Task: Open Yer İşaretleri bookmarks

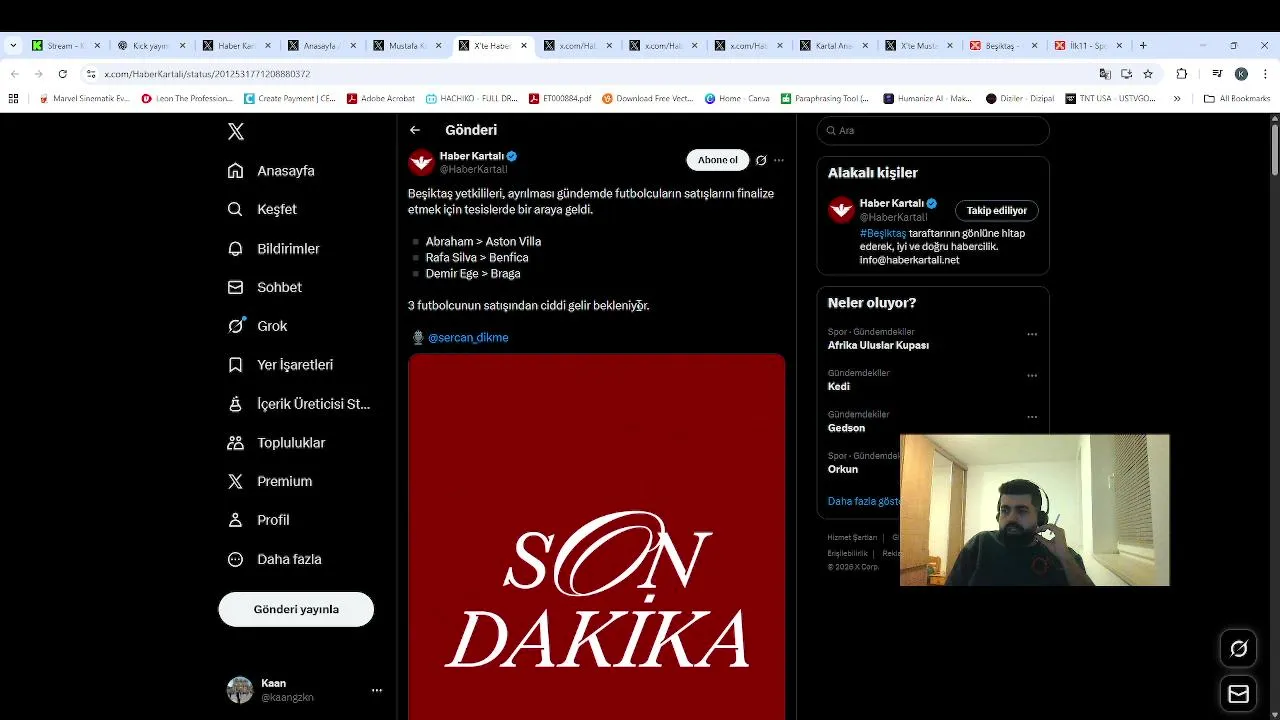Action: (280, 365)
